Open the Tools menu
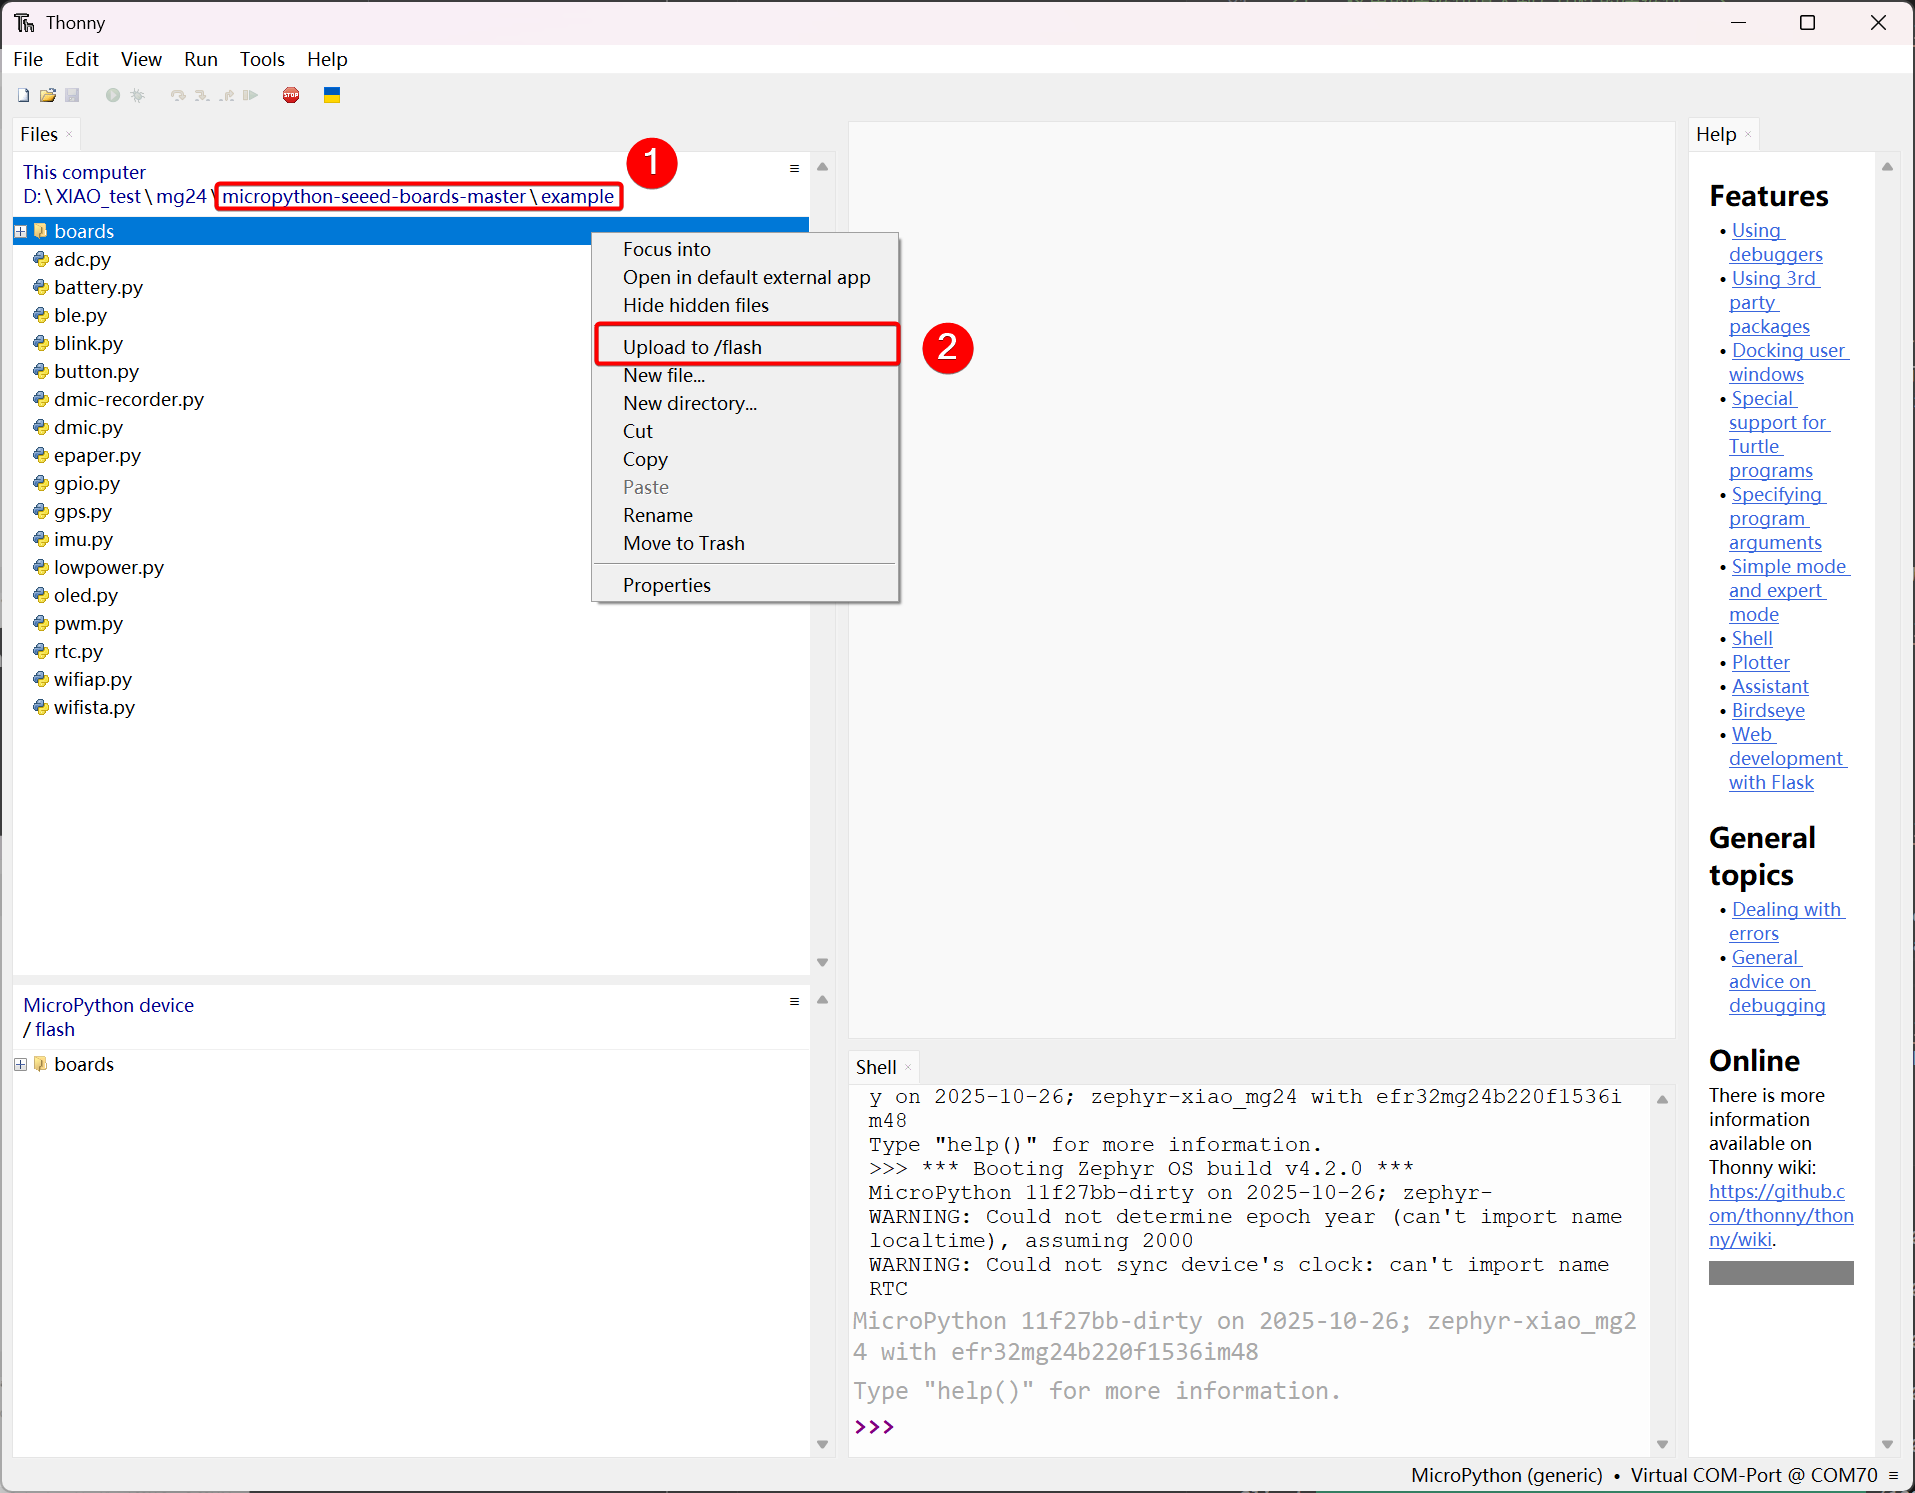This screenshot has height=1493, width=1915. [262, 59]
